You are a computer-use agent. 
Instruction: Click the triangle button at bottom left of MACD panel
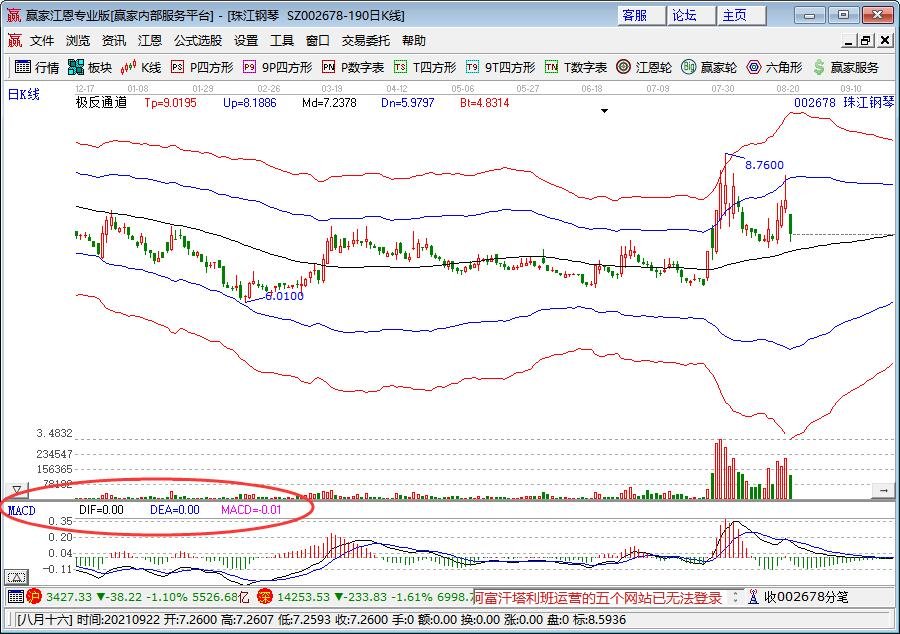coord(16,577)
